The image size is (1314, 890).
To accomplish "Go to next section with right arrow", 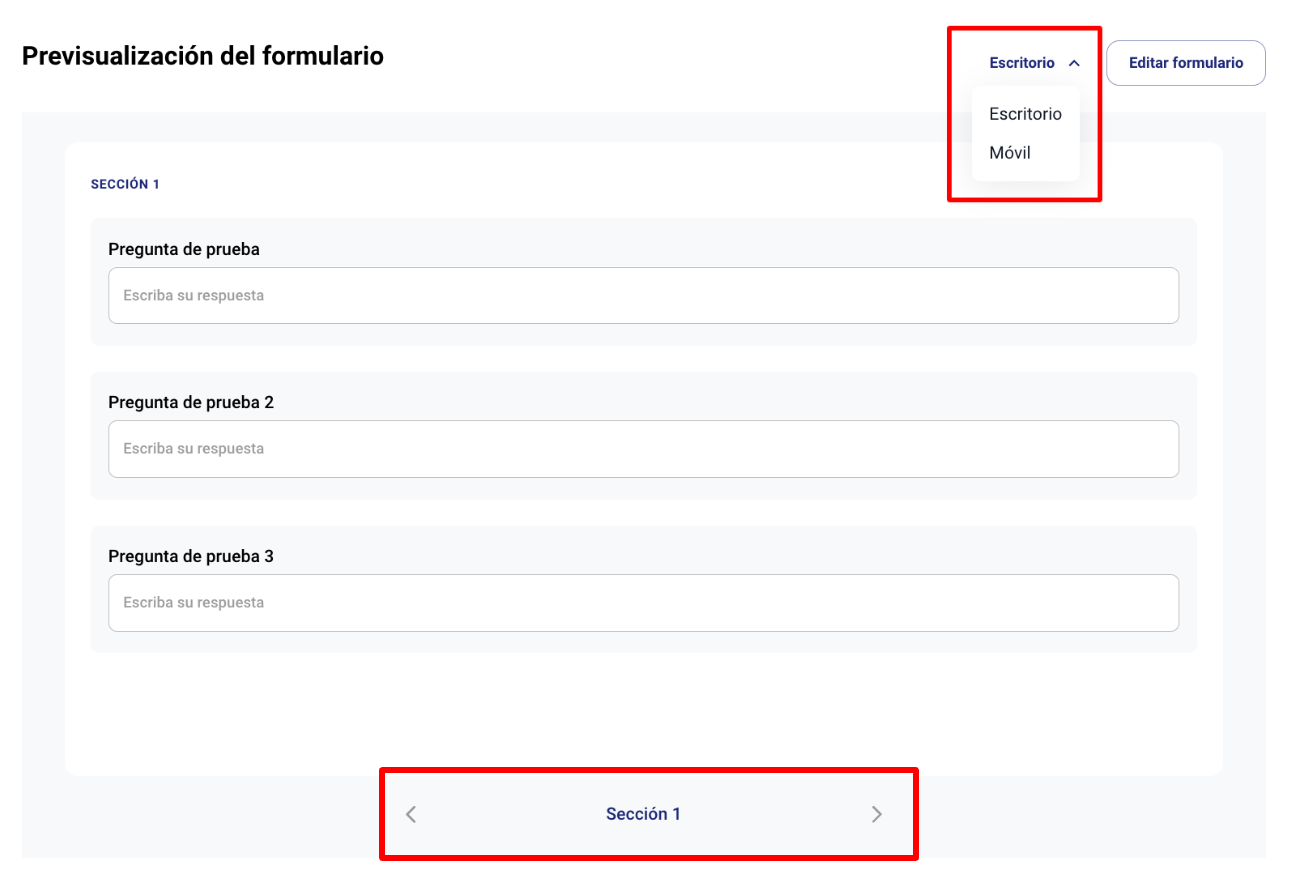I will (877, 814).
